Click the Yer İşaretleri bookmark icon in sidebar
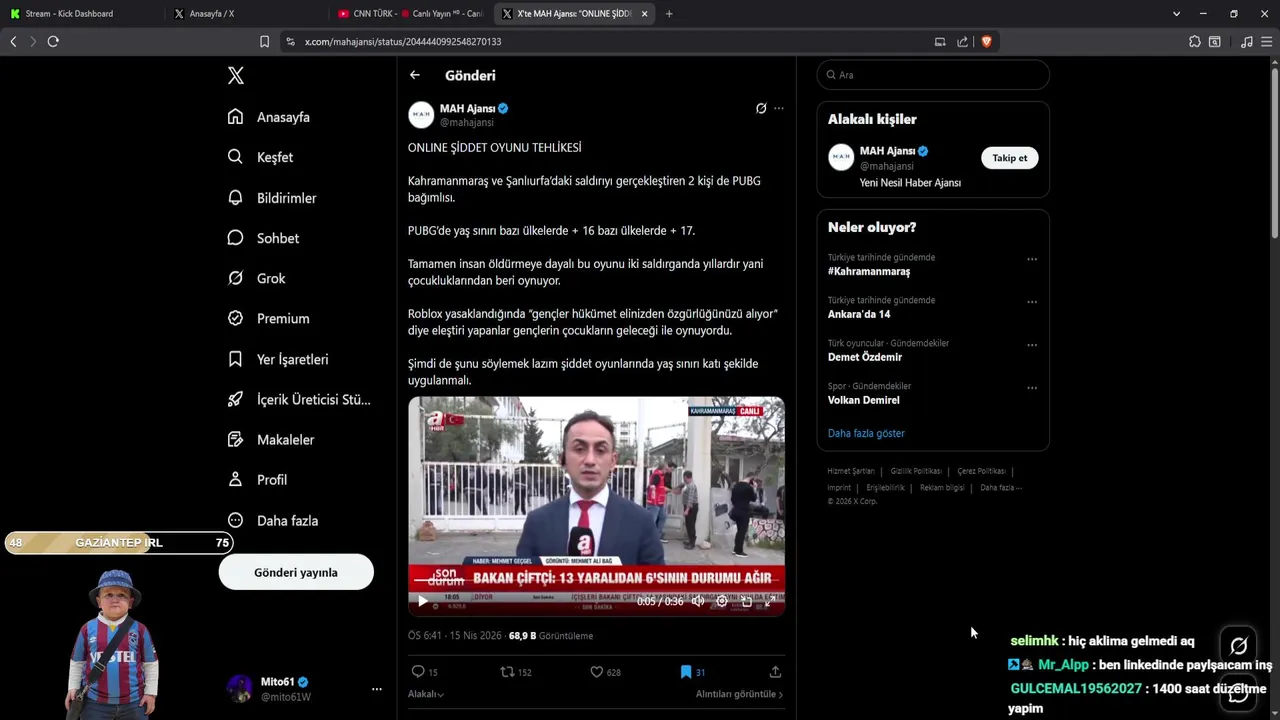1280x720 pixels. pyautogui.click(x=235, y=359)
